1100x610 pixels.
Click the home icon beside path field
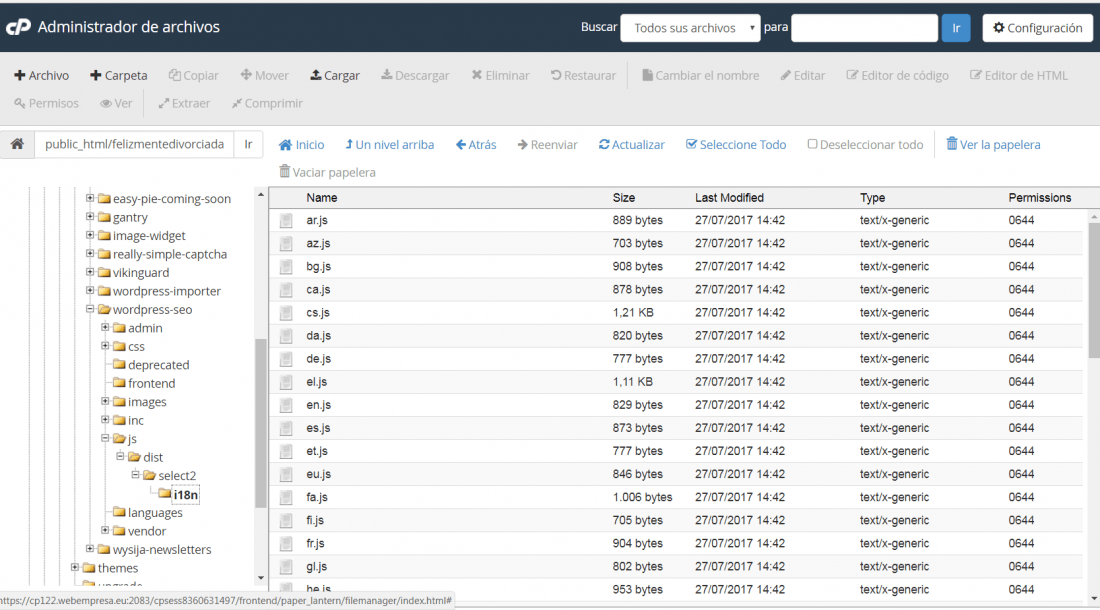[18, 144]
